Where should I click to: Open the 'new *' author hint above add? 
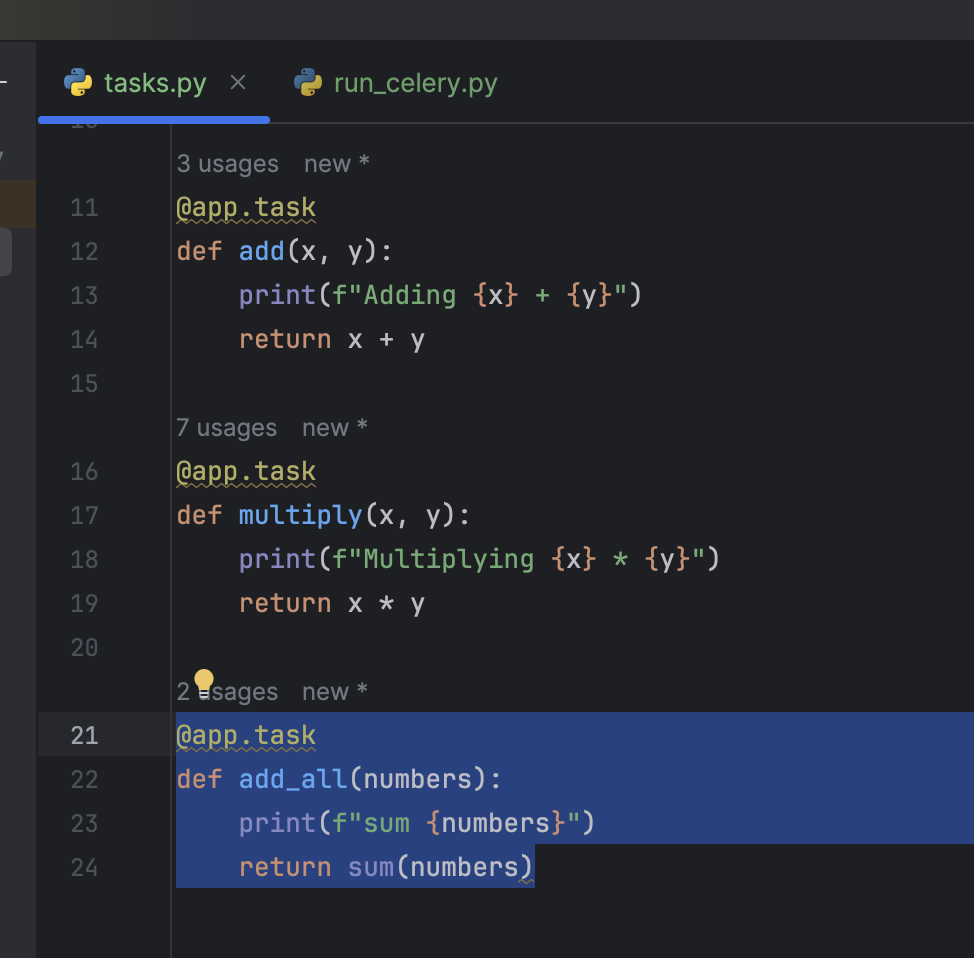click(x=337, y=164)
